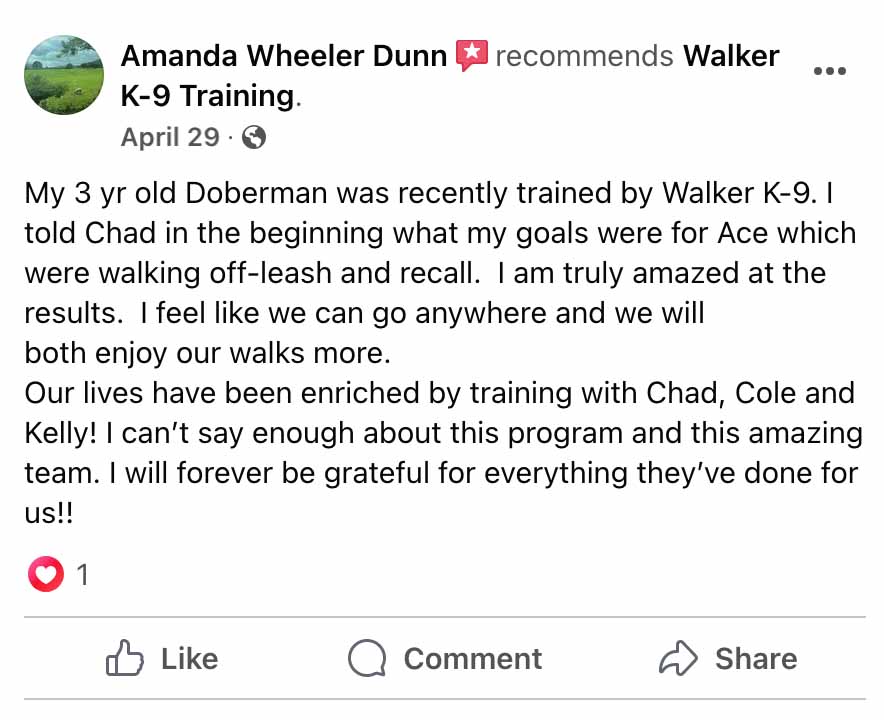The width and height of the screenshot is (884, 720).
Task: Click the word 'recommends' in header
Action: click(584, 56)
